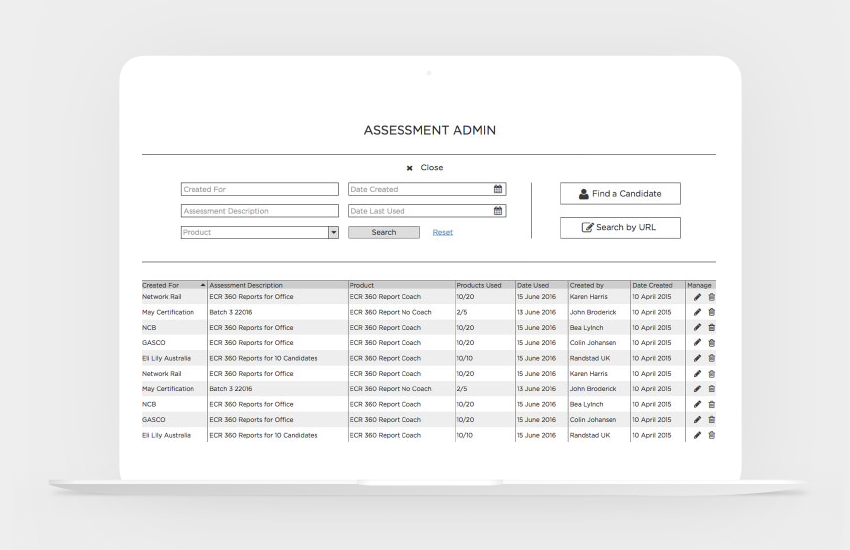Select the first Karen Harris cell
The height and width of the screenshot is (550, 850).
tap(589, 297)
